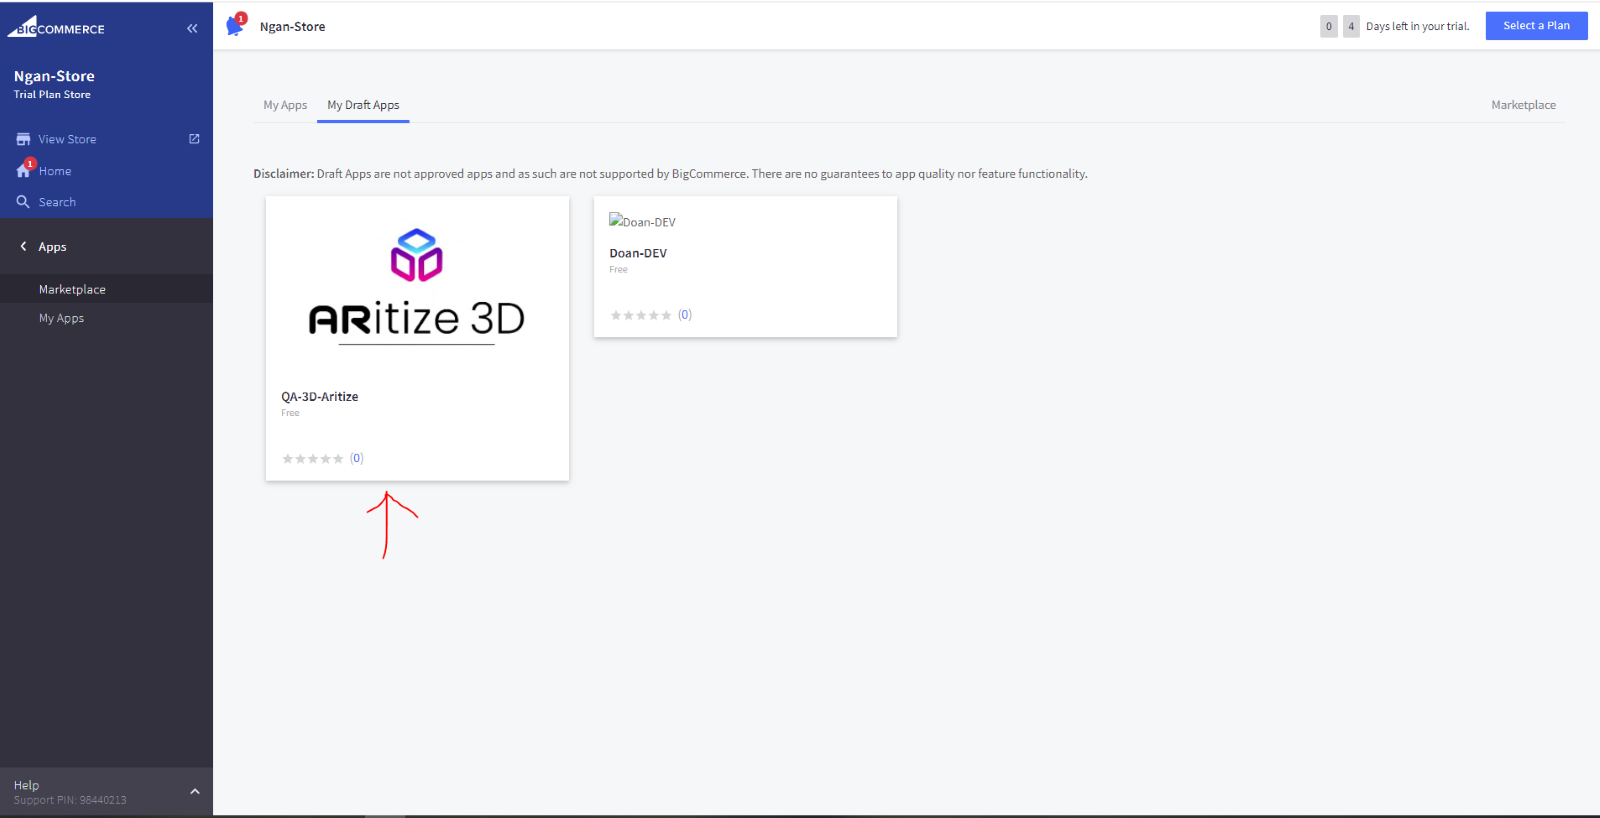The height and width of the screenshot is (818, 1600).
Task: Click the Home house icon
Action: pyautogui.click(x=23, y=171)
